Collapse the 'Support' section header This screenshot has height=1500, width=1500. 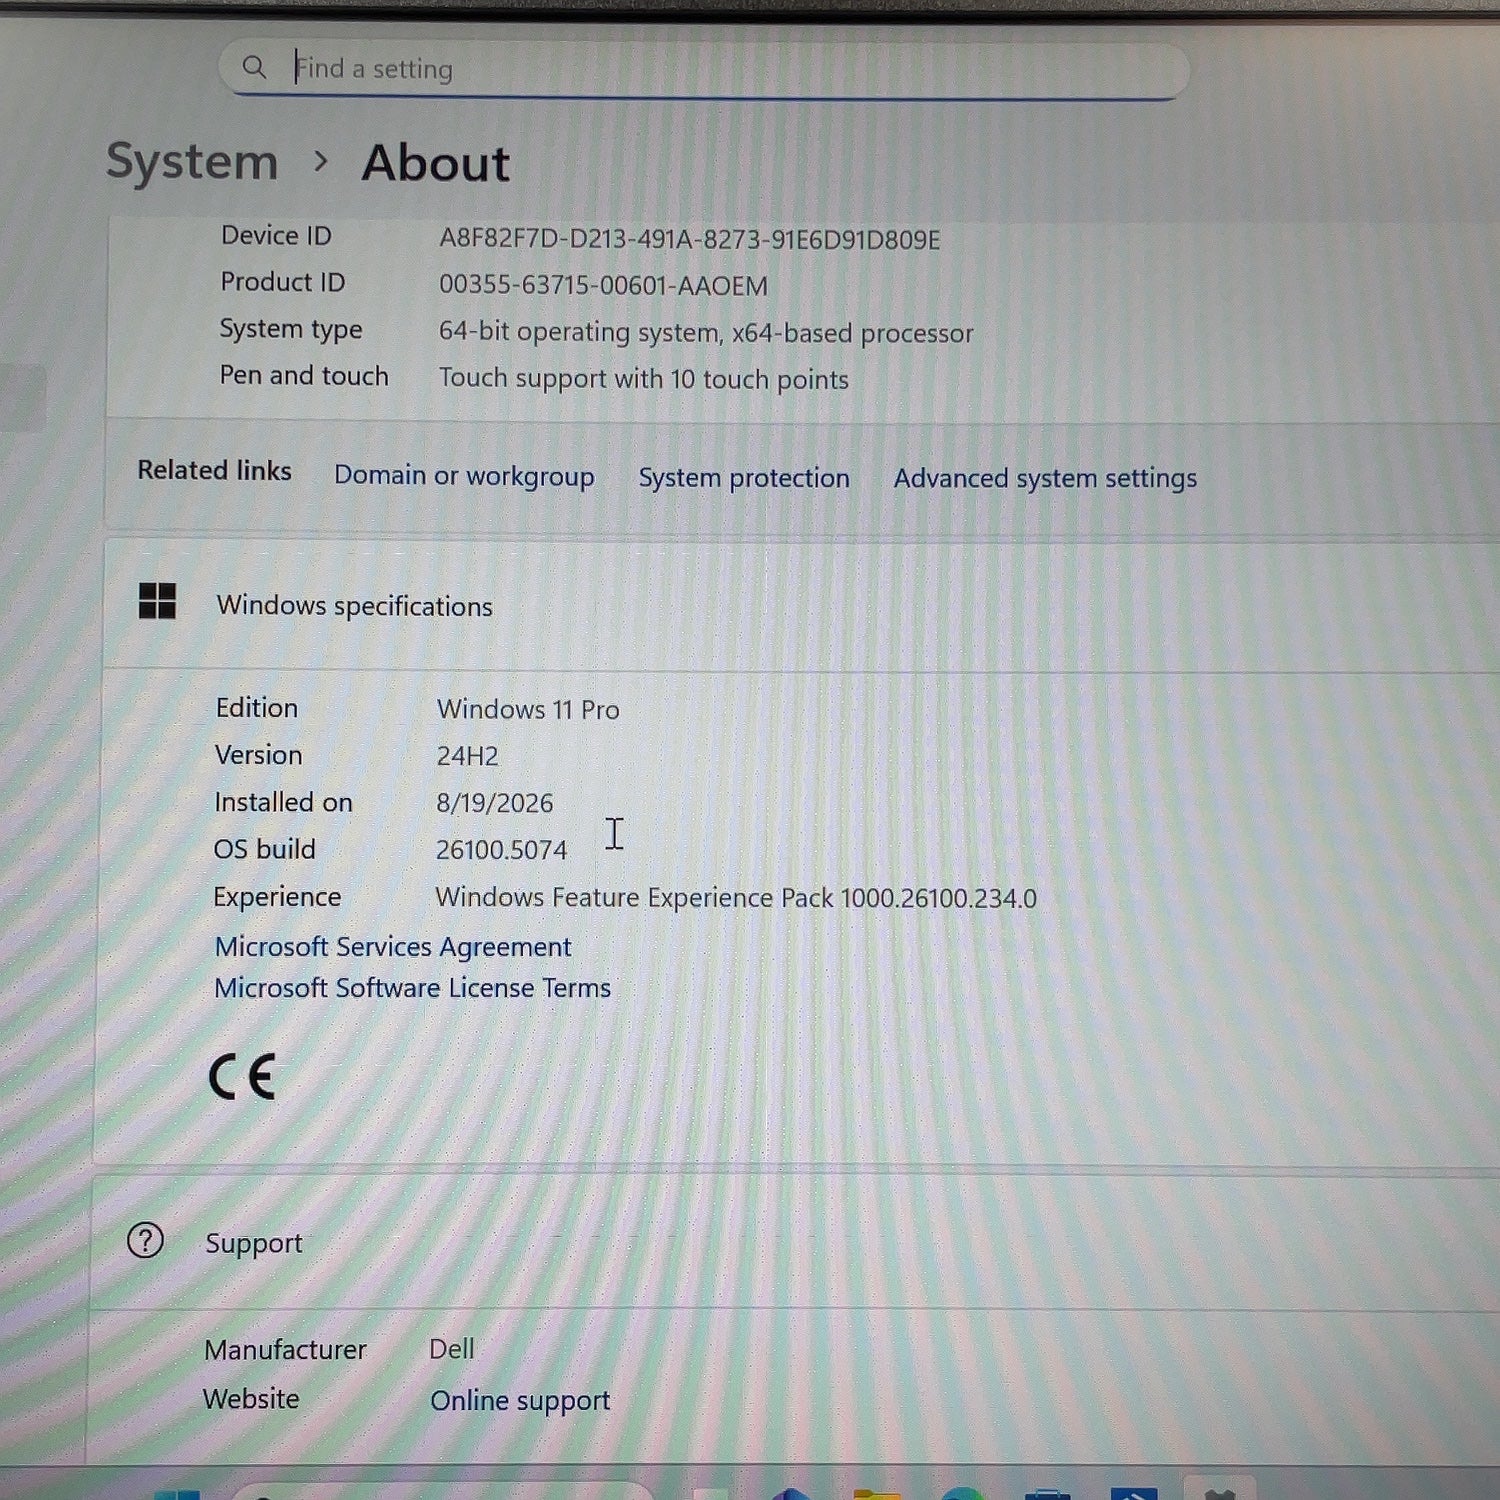(x=795, y=1243)
